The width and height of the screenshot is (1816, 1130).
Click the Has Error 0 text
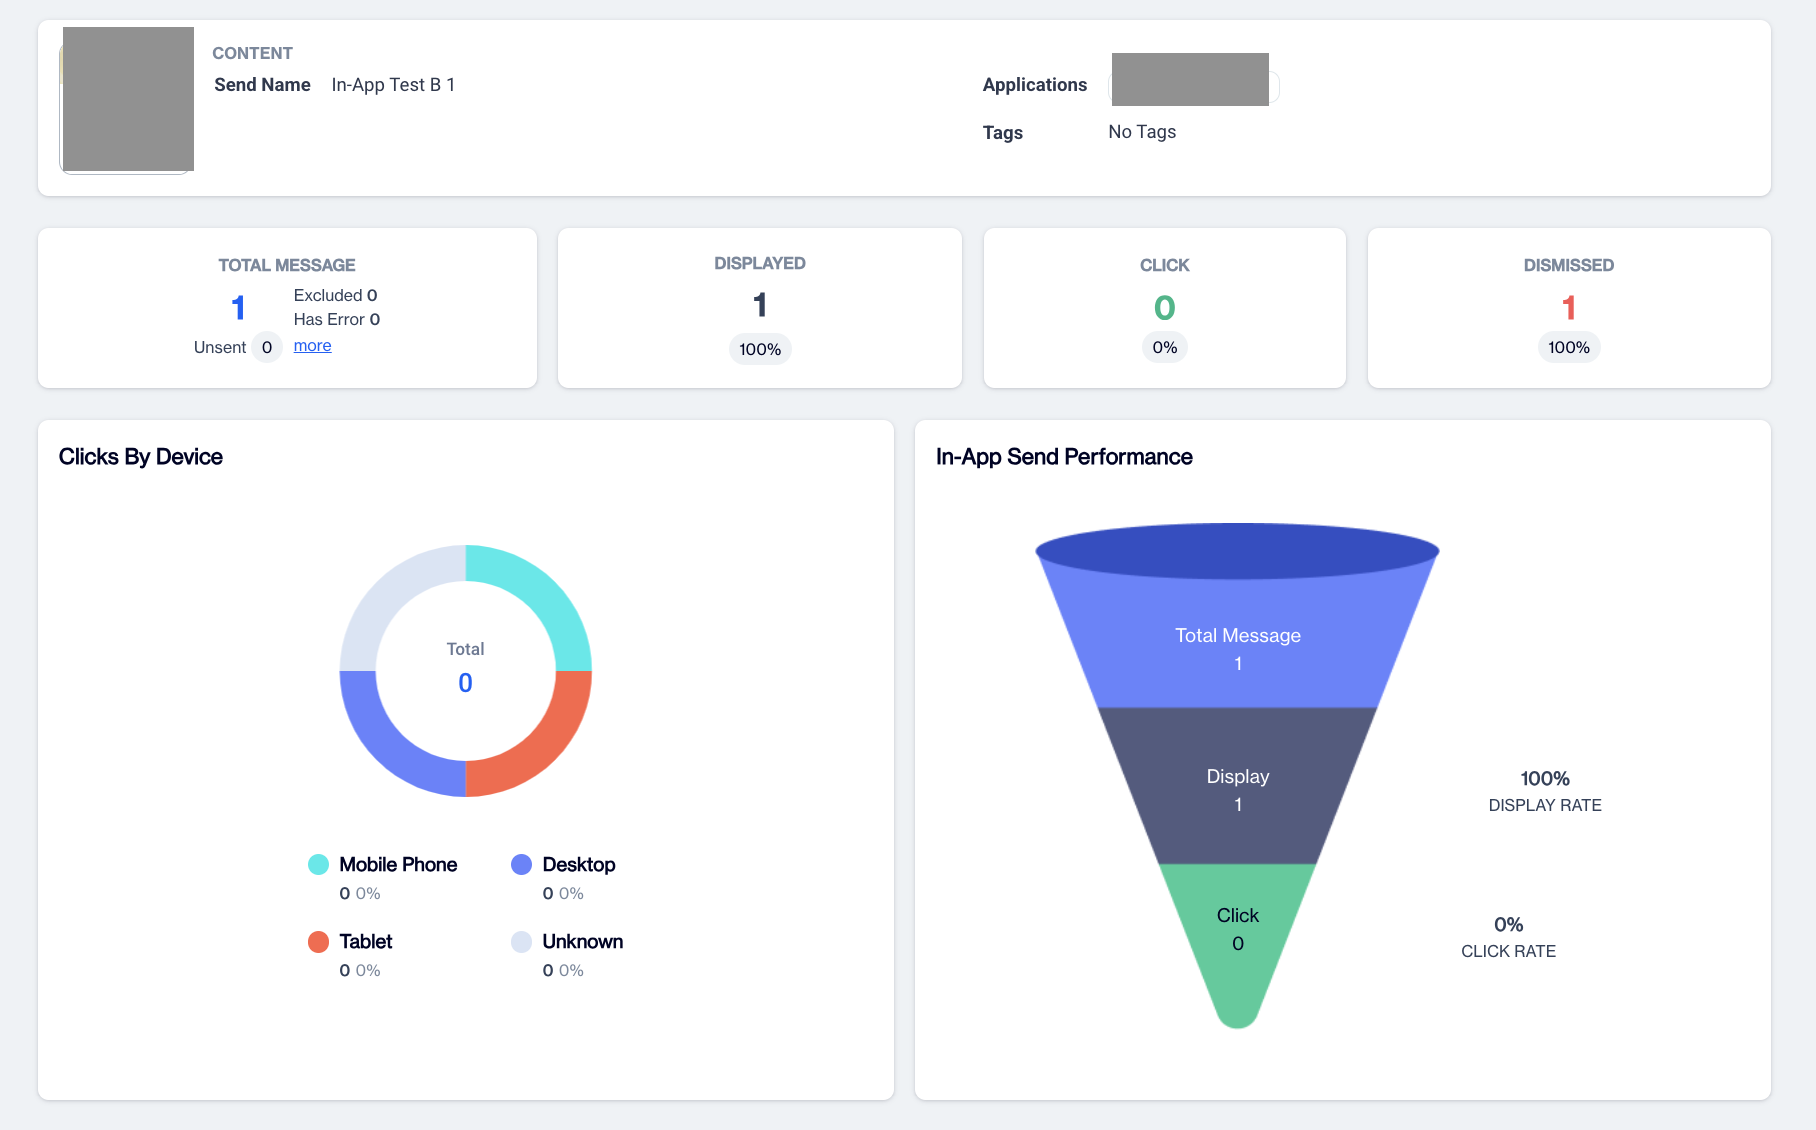(337, 319)
